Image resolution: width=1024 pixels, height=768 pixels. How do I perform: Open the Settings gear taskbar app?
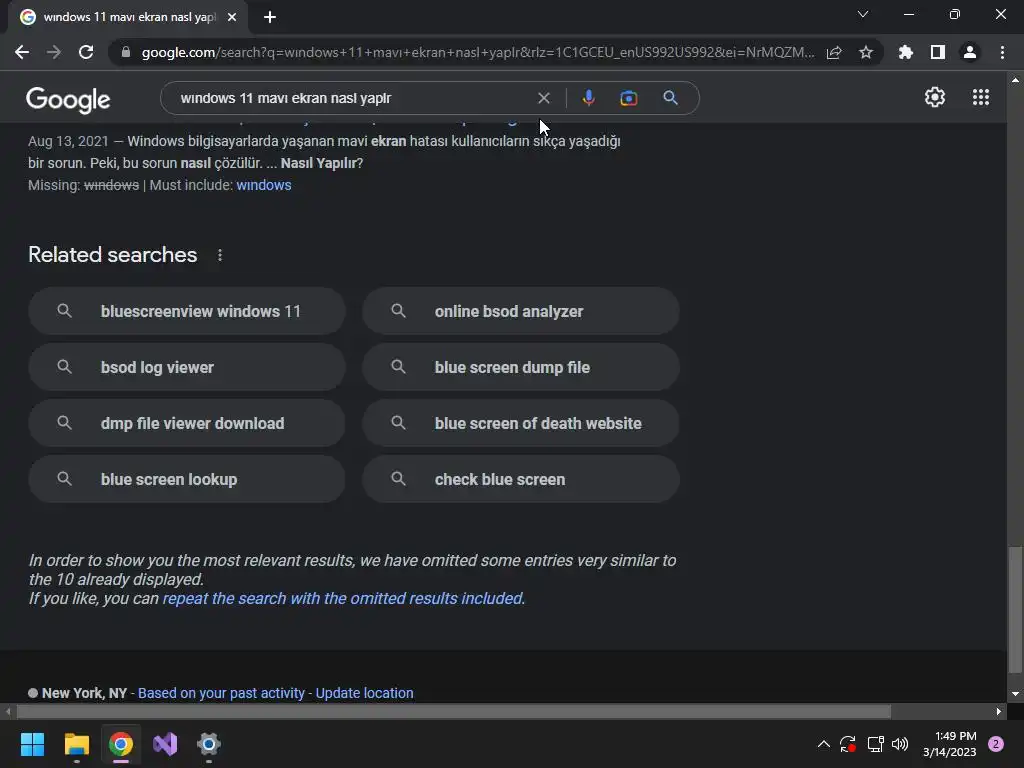pos(209,744)
